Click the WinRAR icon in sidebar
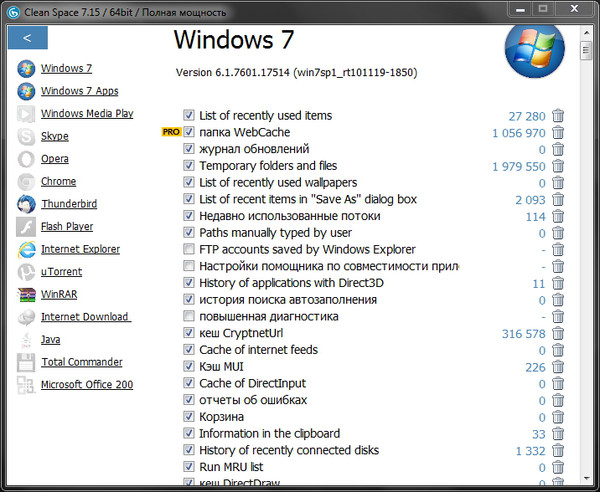Viewport: 600px width, 492px height. [x=25, y=294]
